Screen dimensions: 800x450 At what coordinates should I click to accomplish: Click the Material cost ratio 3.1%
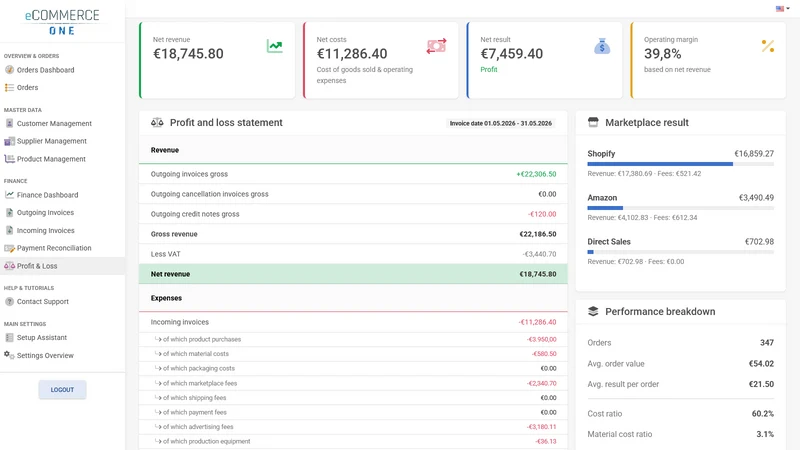(x=765, y=434)
